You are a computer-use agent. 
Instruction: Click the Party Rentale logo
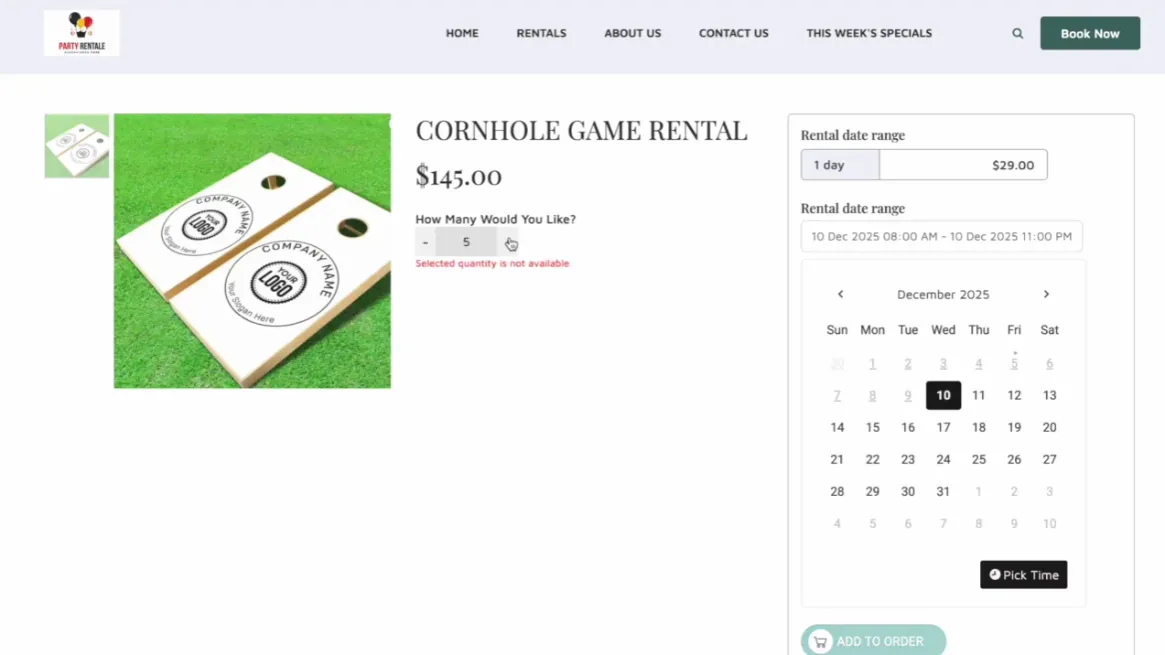81,33
